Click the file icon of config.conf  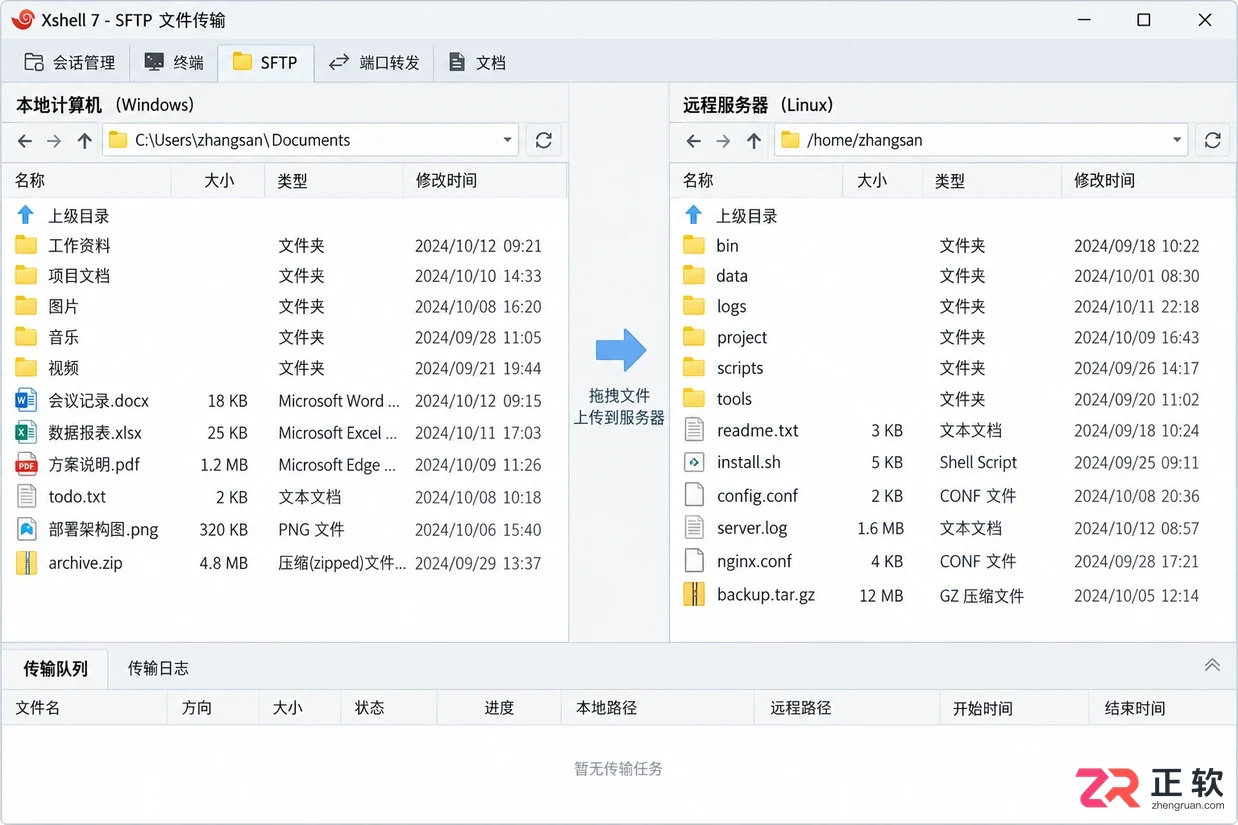694,495
